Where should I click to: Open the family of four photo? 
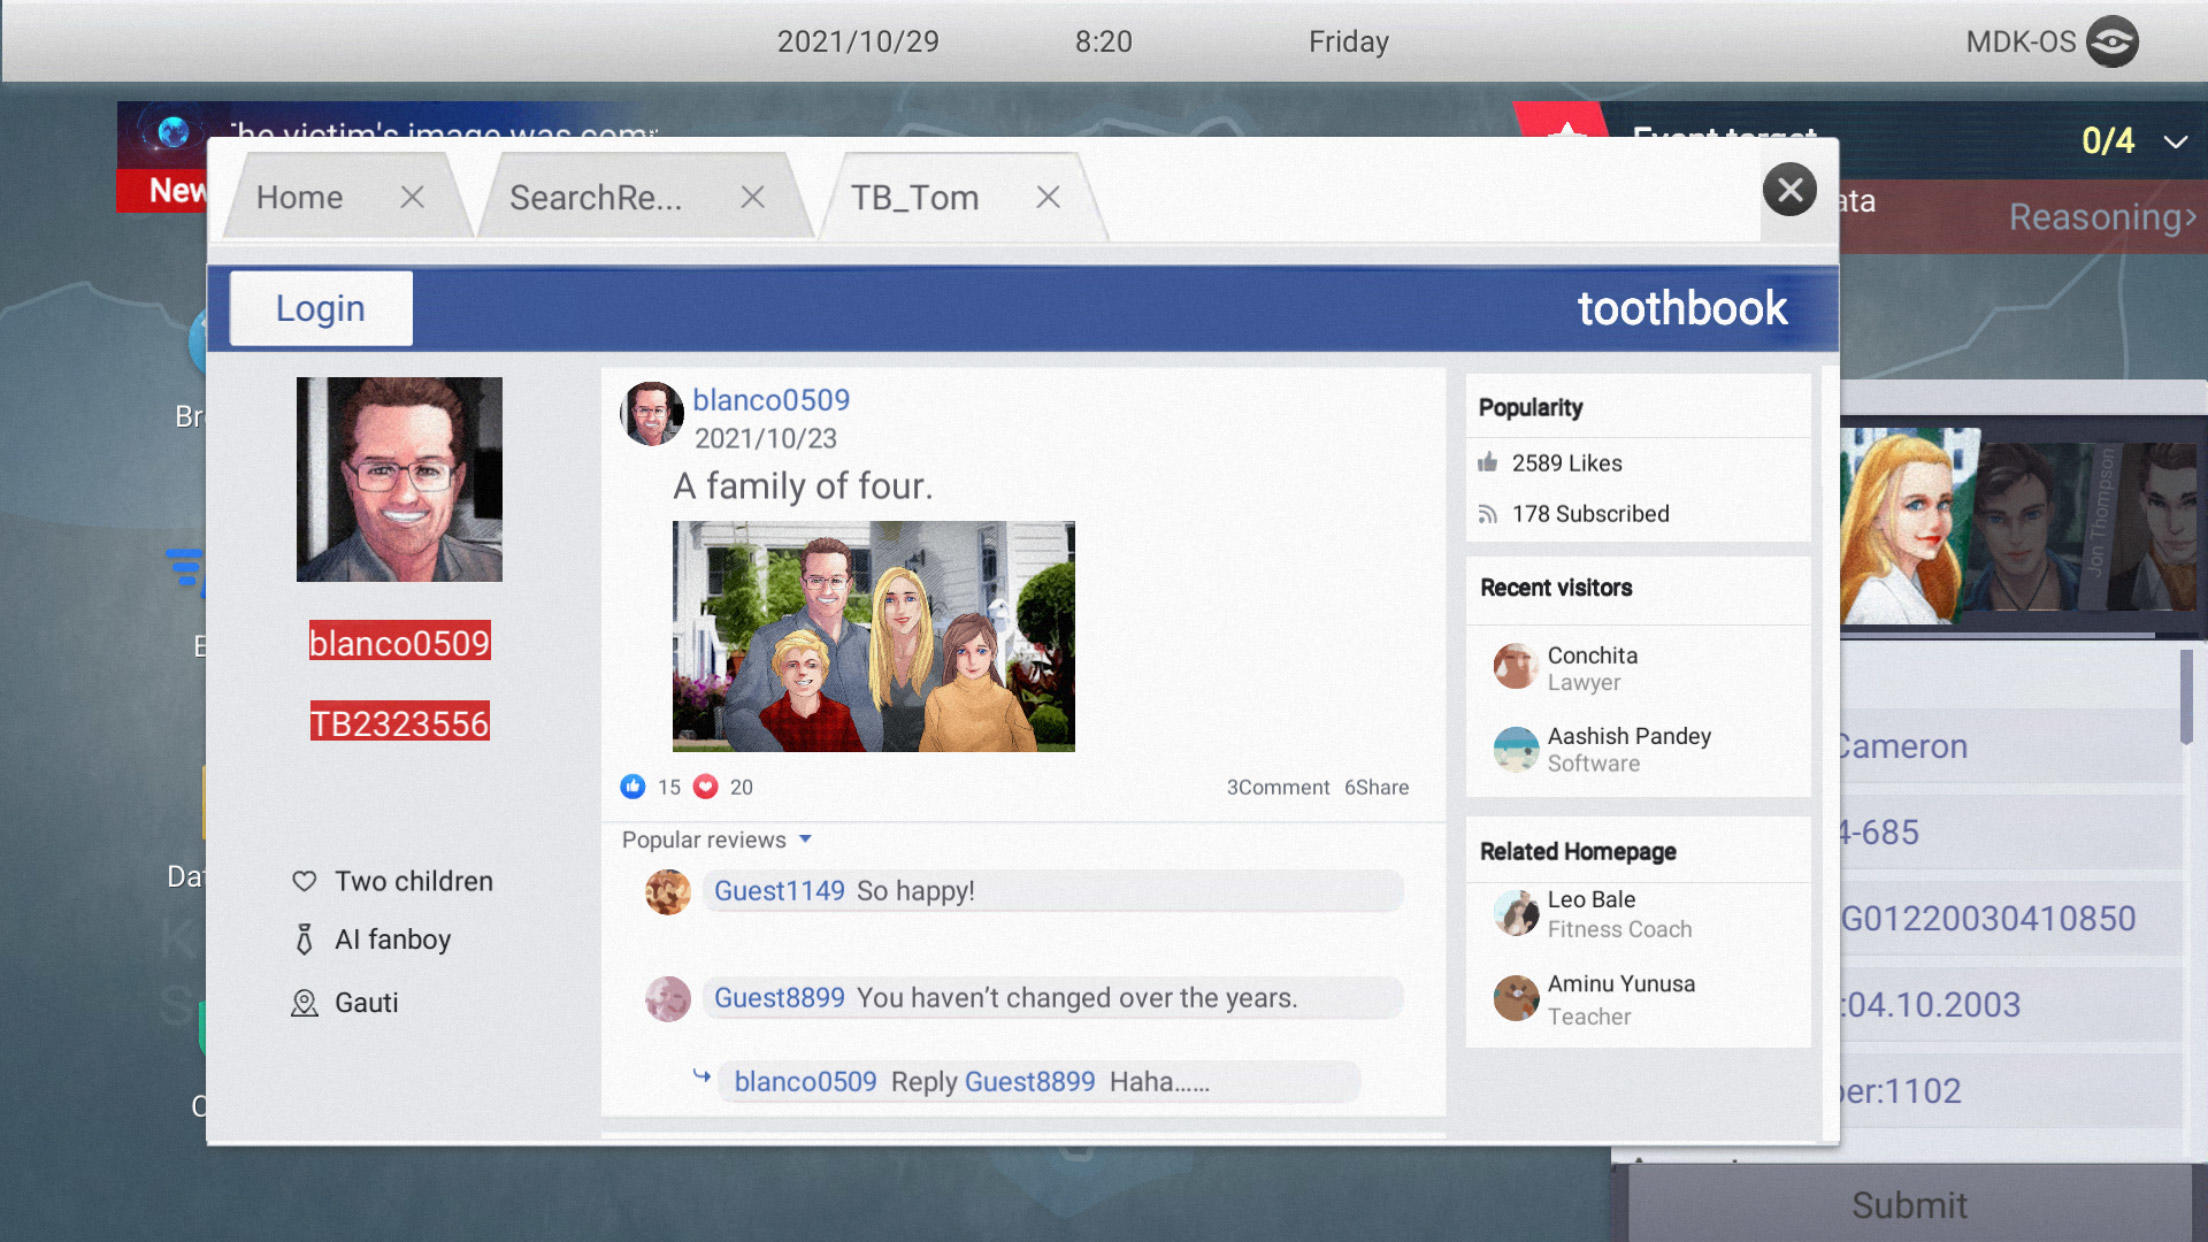pyautogui.click(x=873, y=636)
